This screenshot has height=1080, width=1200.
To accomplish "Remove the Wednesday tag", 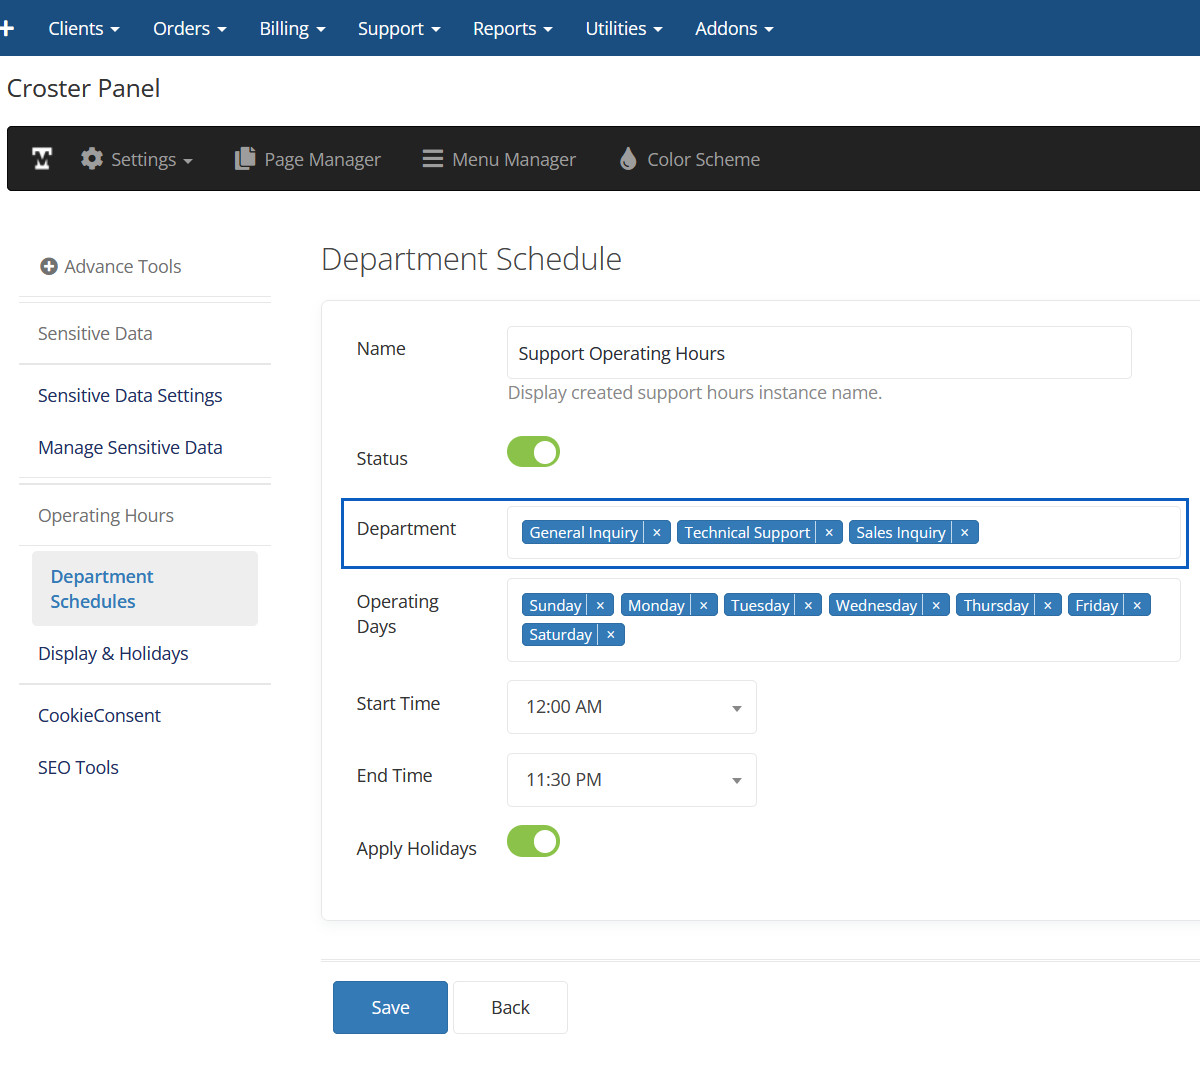I will click(x=936, y=606).
